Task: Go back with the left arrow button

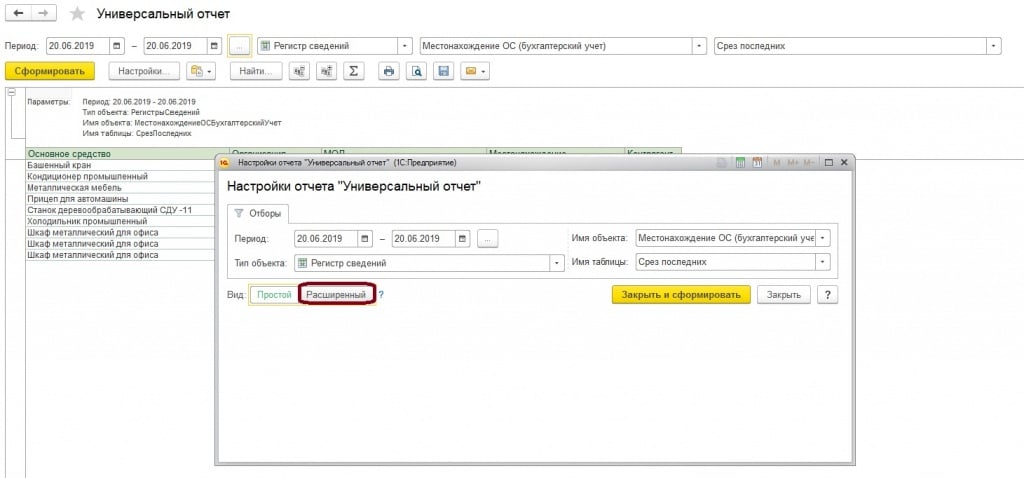Action: click(x=18, y=15)
